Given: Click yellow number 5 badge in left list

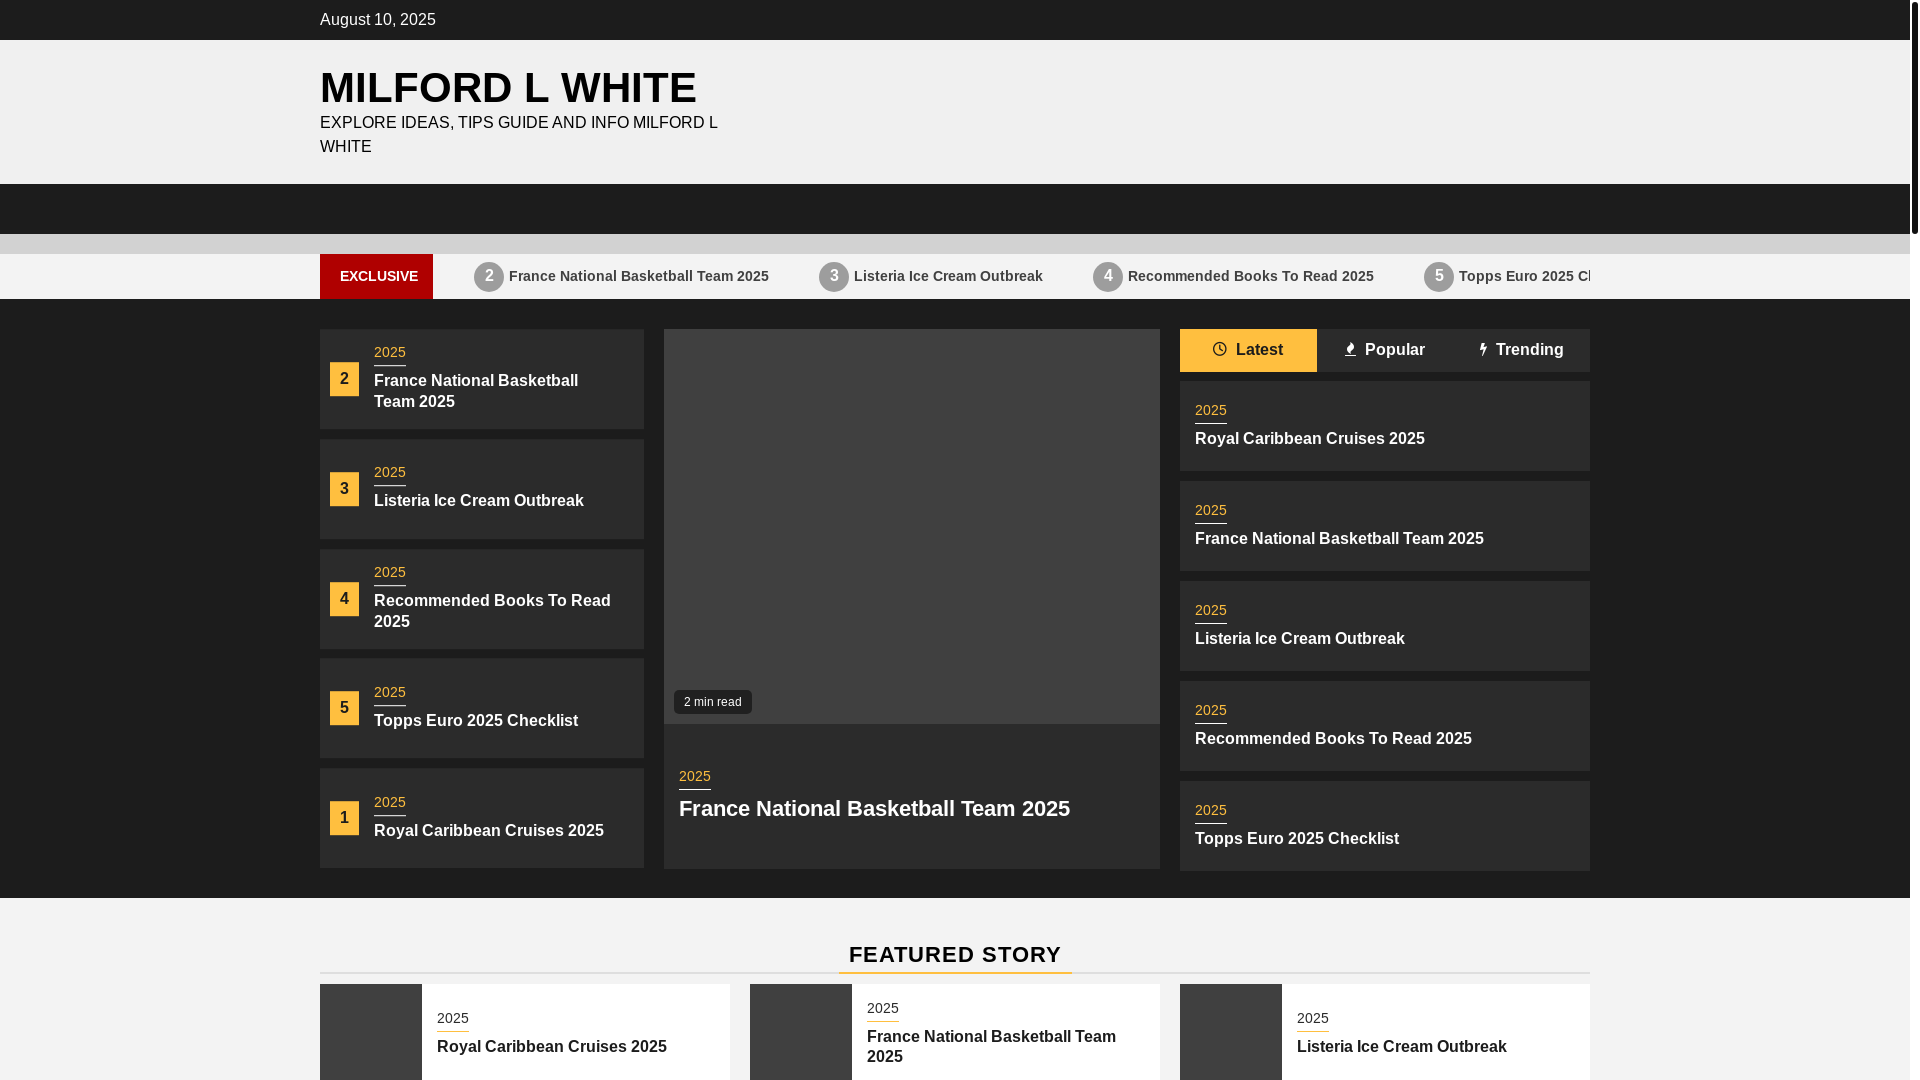Looking at the screenshot, I should (x=344, y=708).
